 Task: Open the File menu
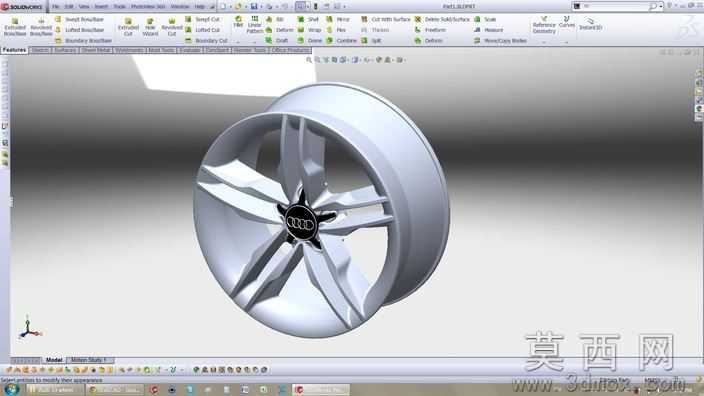(x=56, y=6)
